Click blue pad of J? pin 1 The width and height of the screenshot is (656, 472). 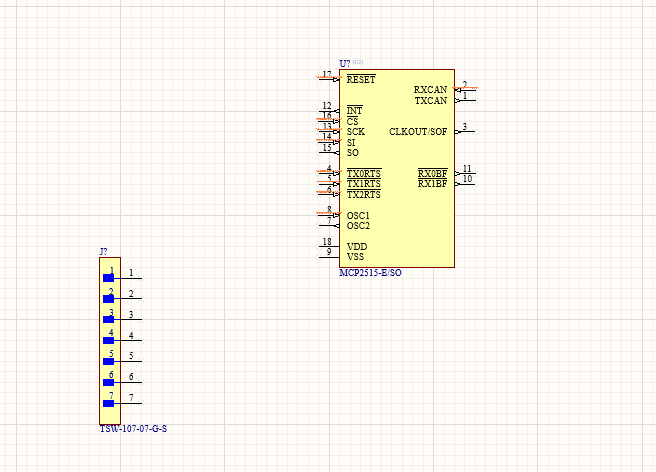coord(108,278)
